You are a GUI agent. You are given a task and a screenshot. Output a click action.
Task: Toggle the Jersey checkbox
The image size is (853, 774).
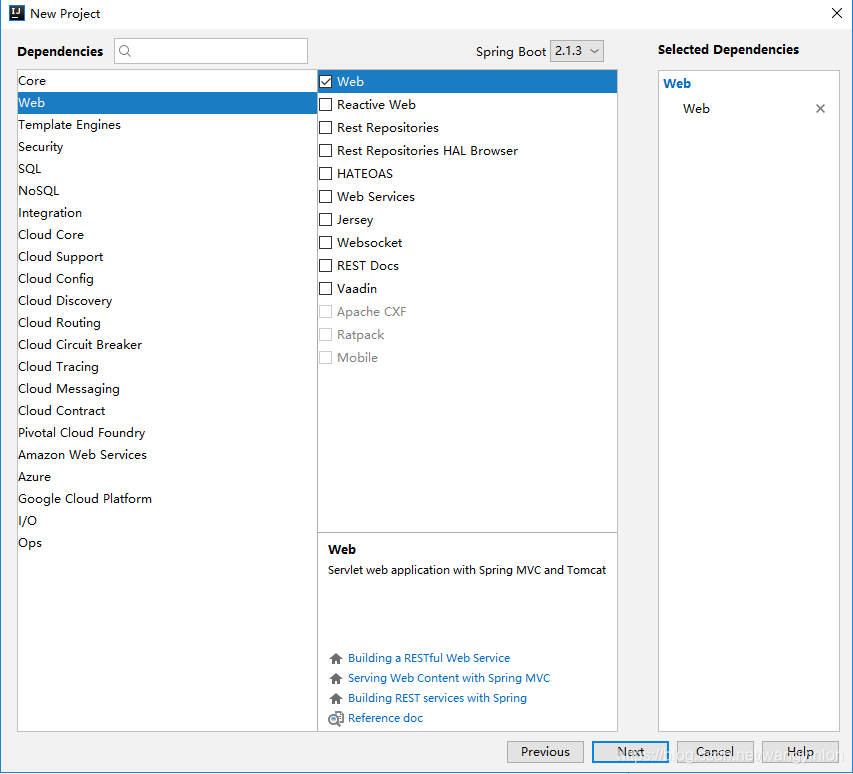[325, 220]
